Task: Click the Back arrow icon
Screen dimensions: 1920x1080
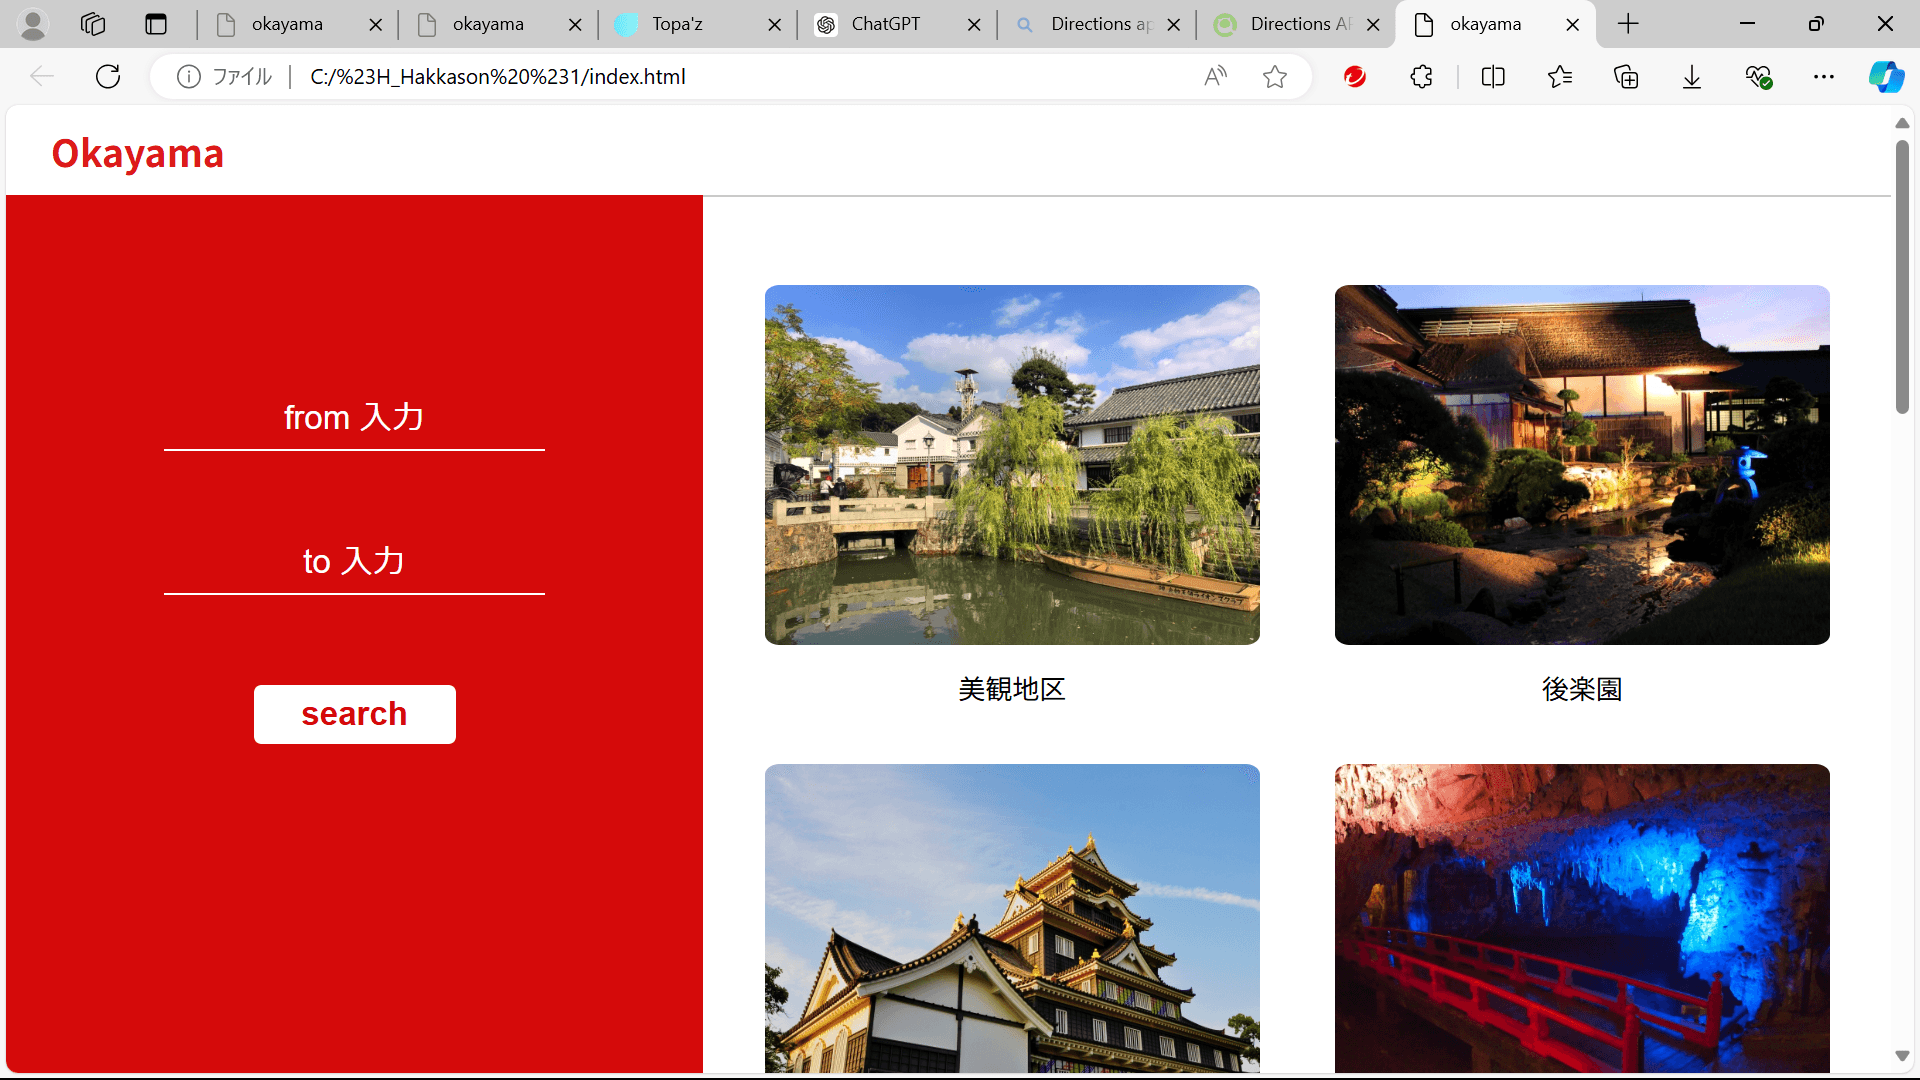Action: (41, 76)
